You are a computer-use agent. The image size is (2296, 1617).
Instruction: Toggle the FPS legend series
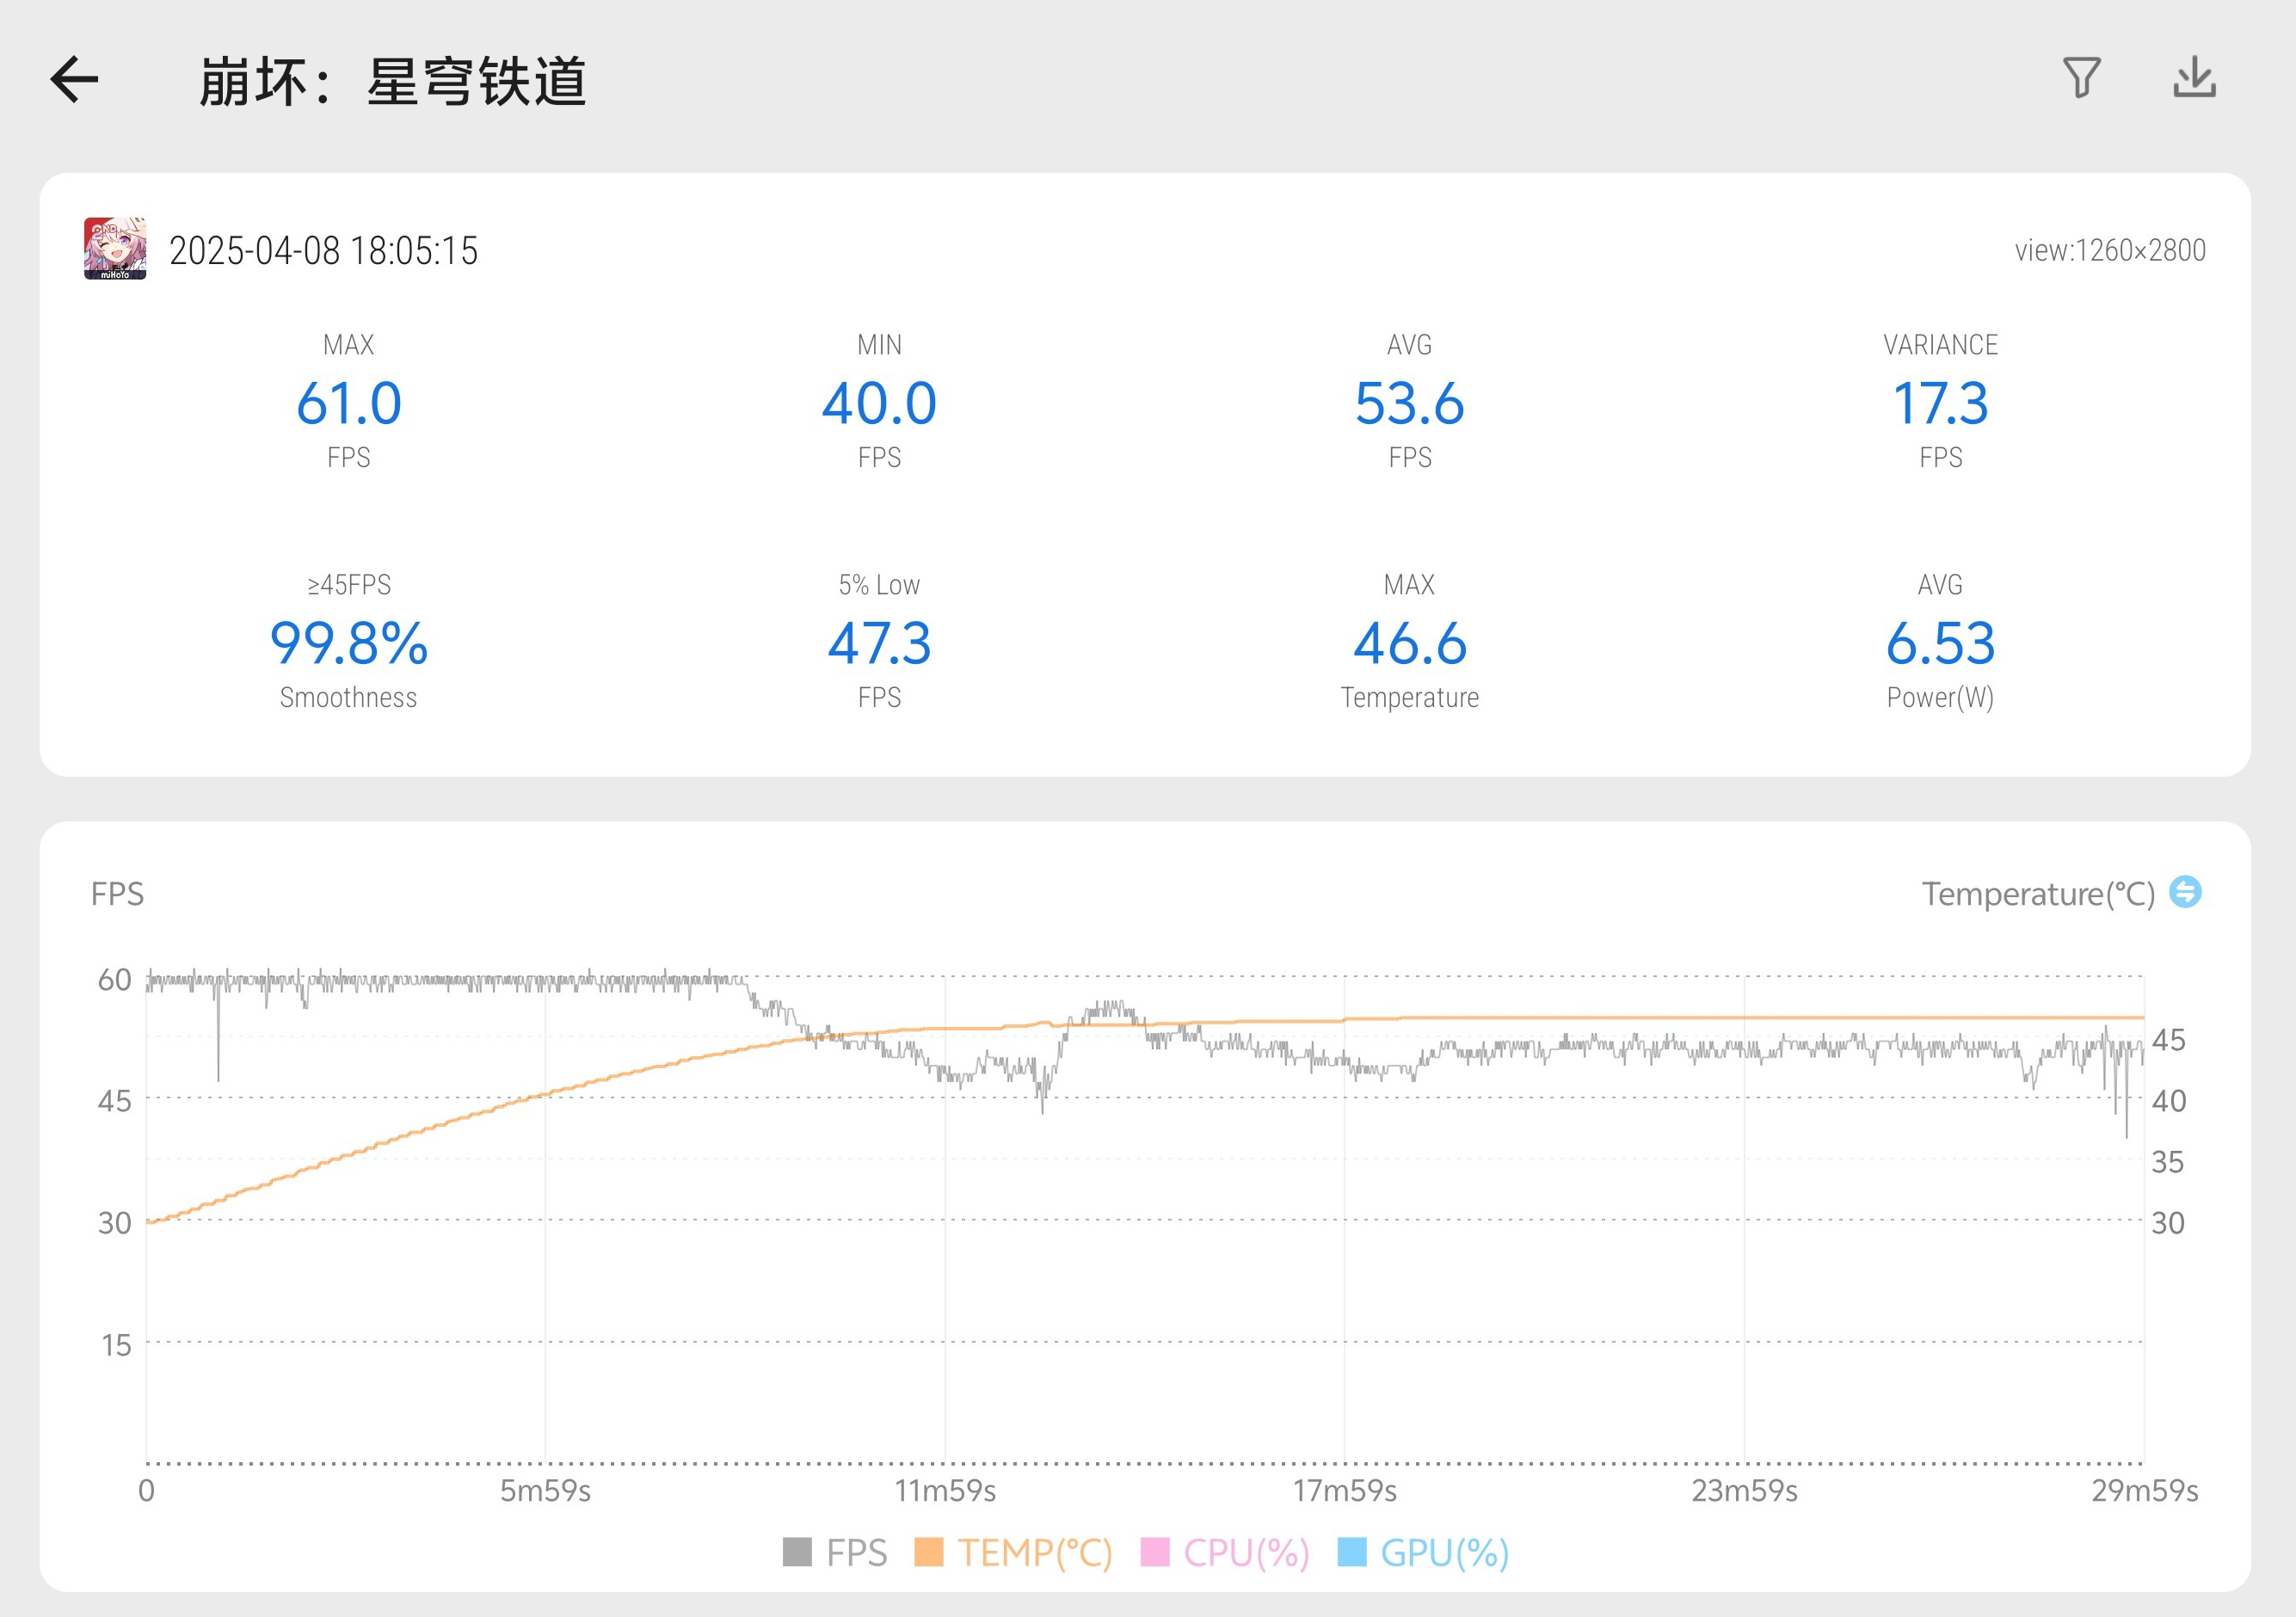[836, 1552]
